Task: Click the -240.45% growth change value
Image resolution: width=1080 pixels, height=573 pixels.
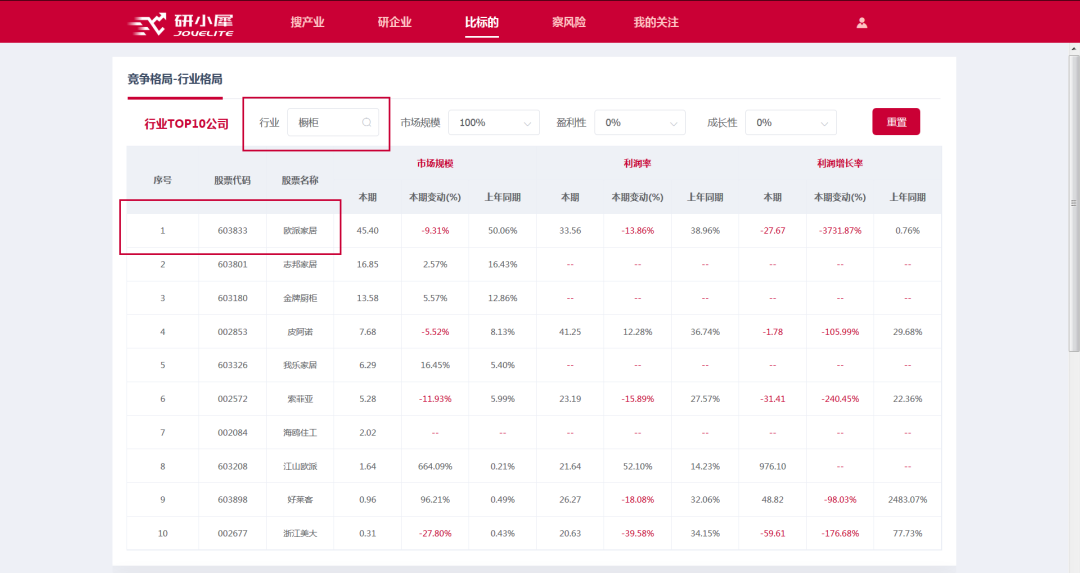Action: pos(840,399)
